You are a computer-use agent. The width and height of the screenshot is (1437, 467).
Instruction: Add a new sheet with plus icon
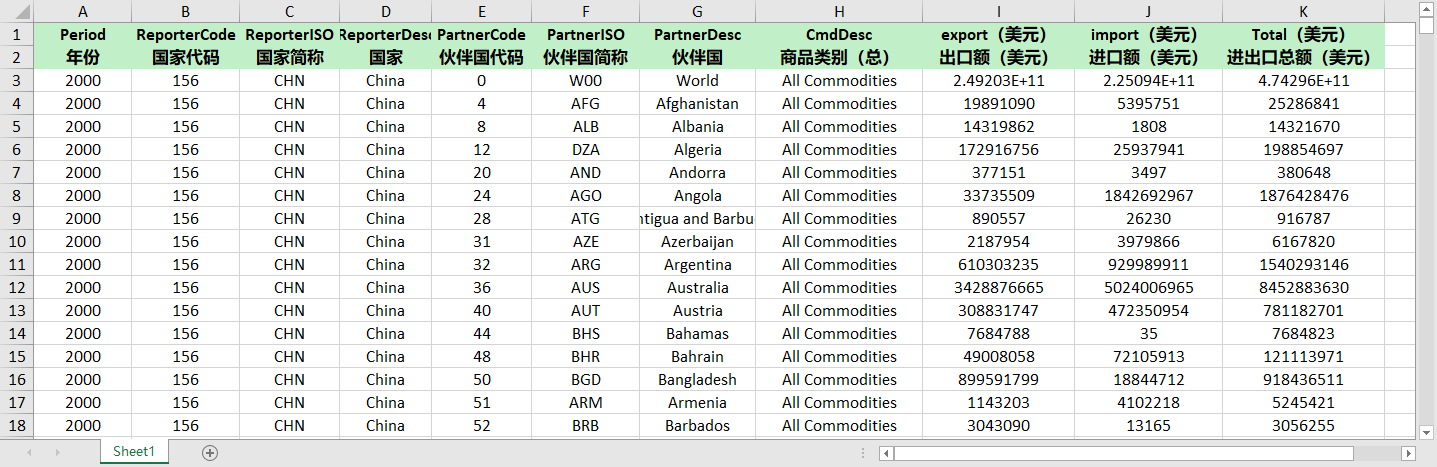click(210, 452)
